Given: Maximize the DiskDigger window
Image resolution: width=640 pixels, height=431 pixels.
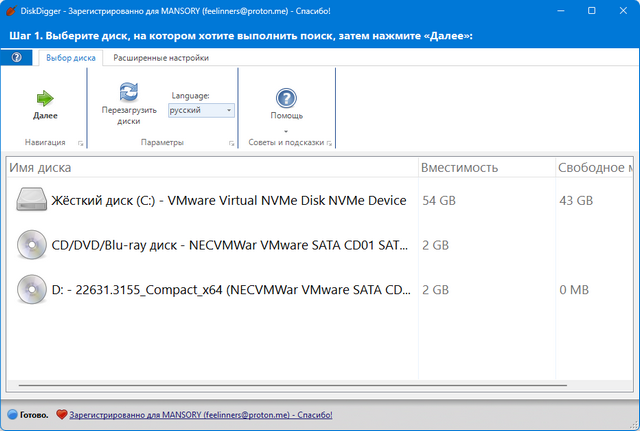Looking at the screenshot, I should point(591,11).
